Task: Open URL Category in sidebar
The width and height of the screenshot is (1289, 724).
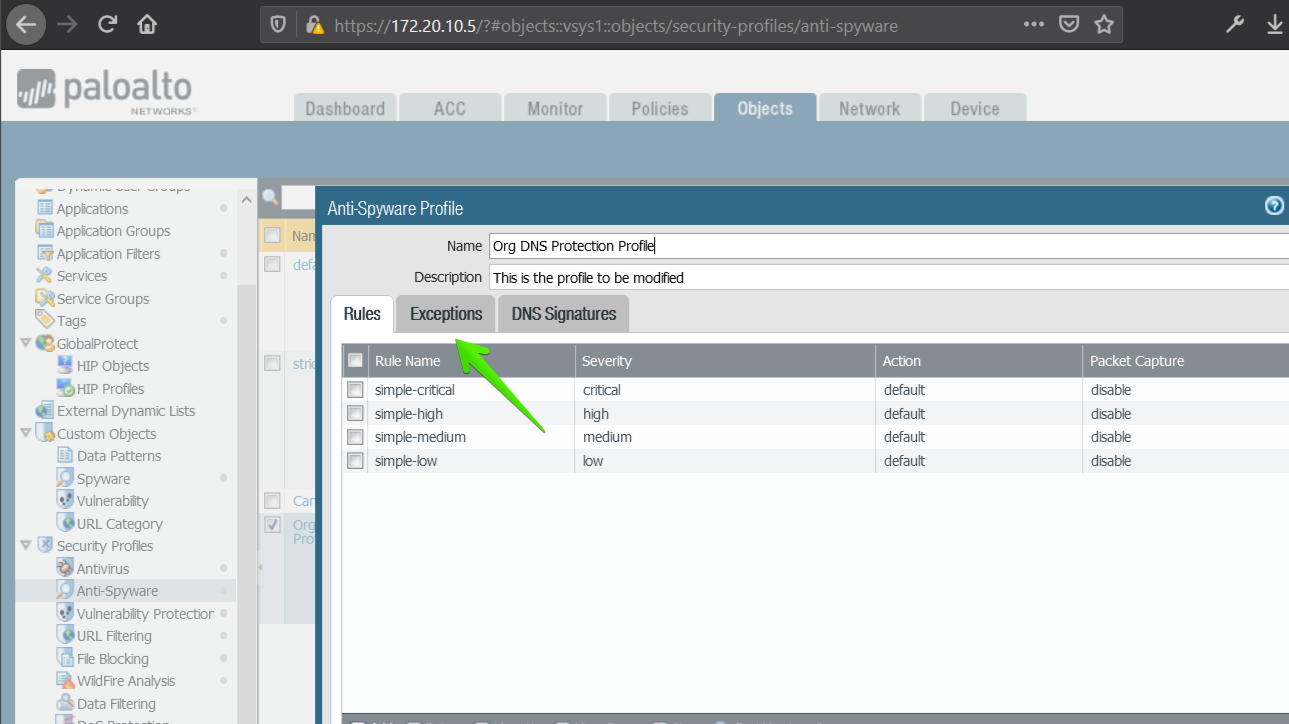Action: point(119,523)
